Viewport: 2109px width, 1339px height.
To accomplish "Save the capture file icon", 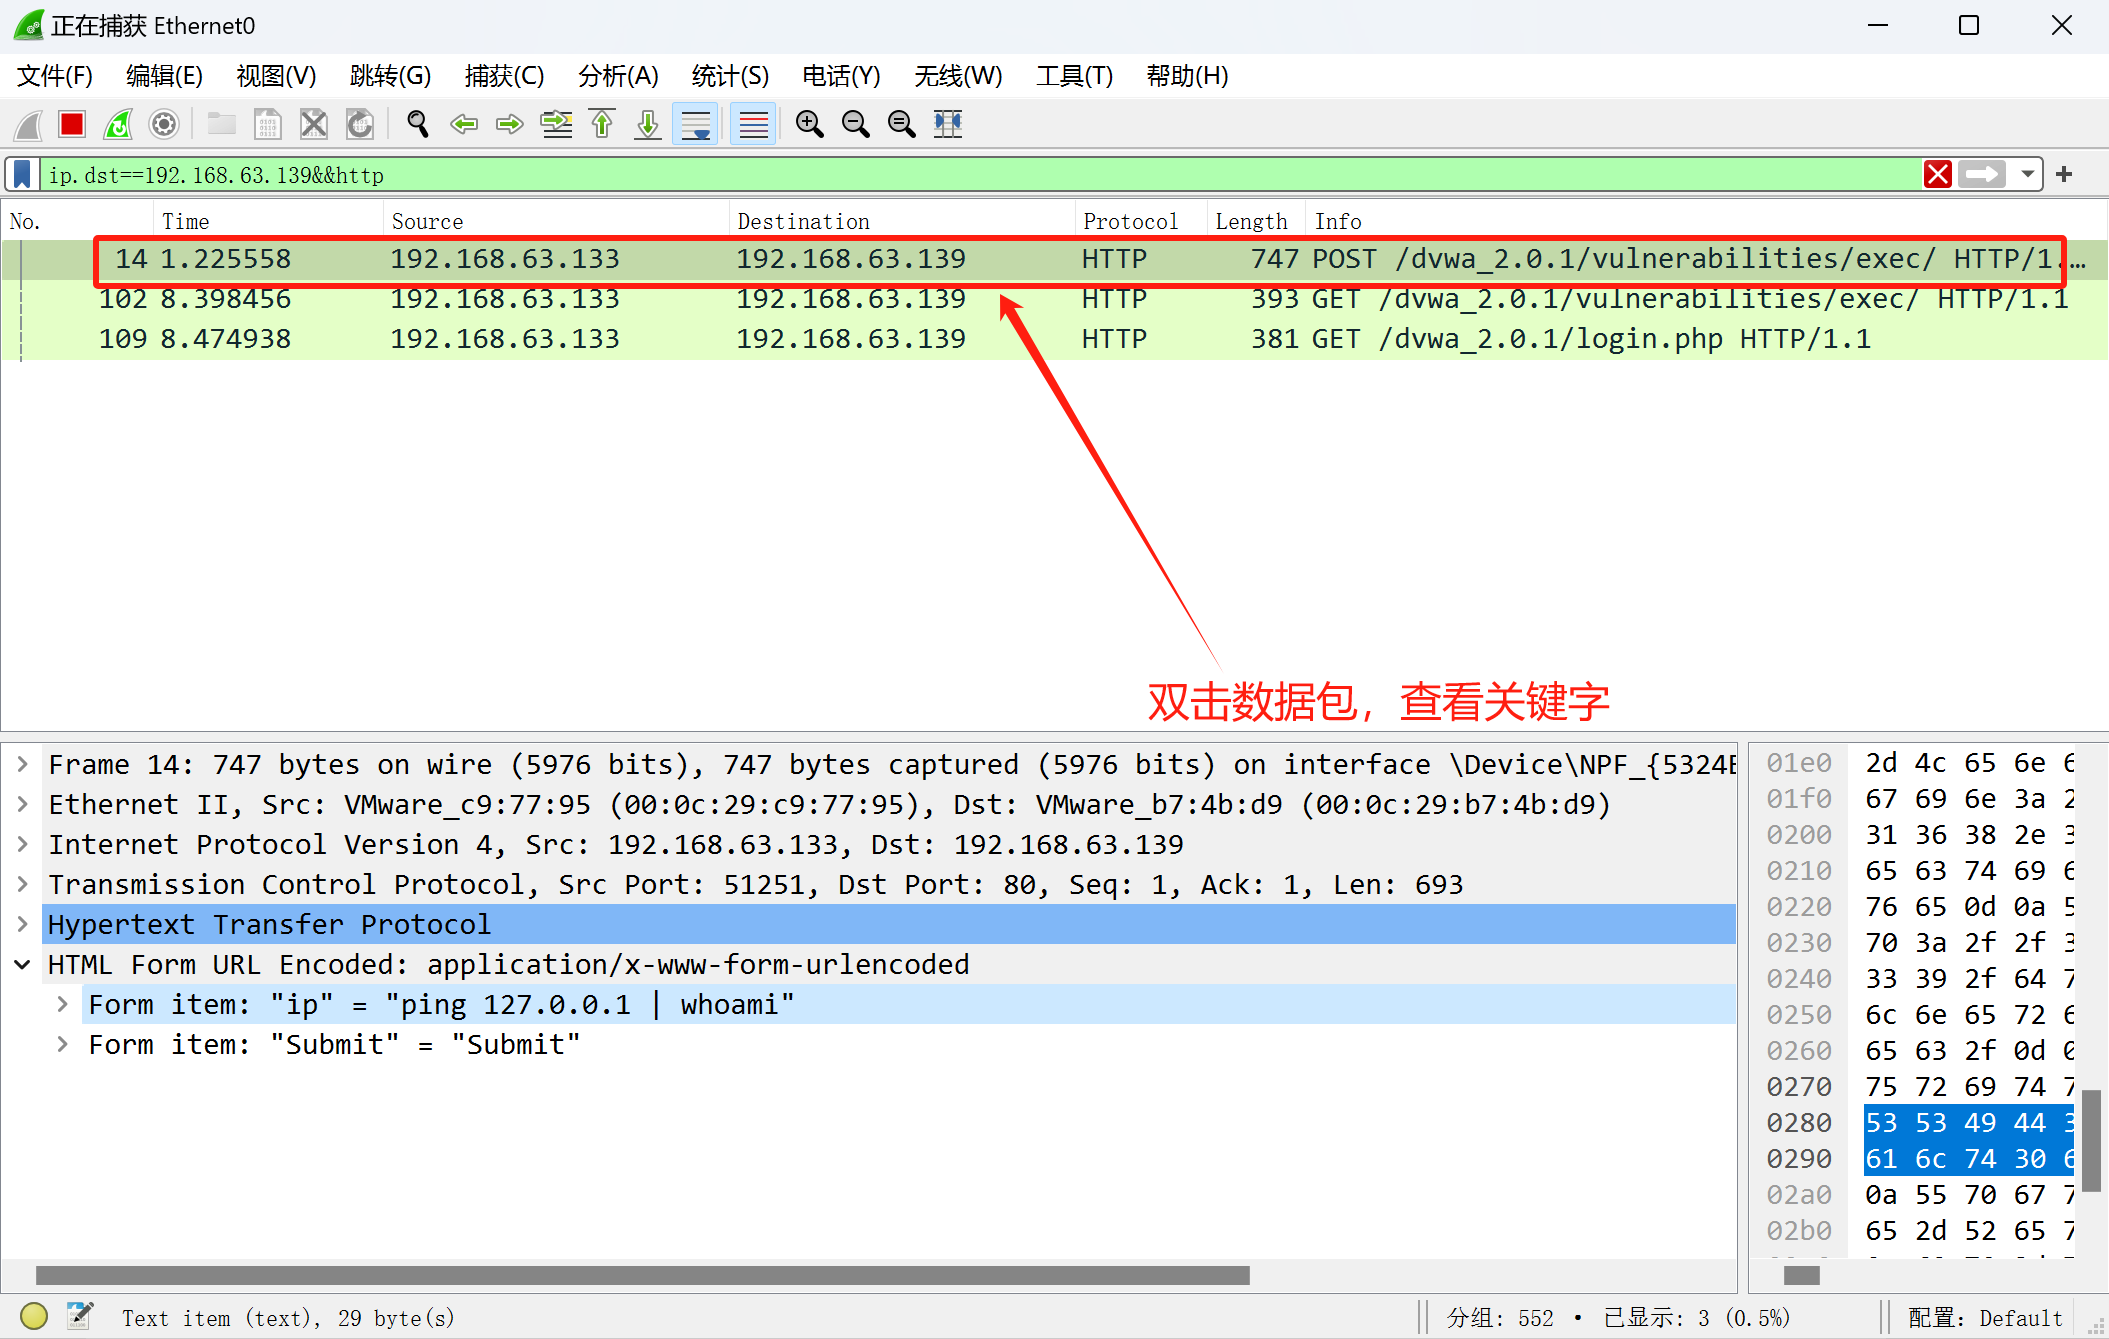I will [x=267, y=124].
